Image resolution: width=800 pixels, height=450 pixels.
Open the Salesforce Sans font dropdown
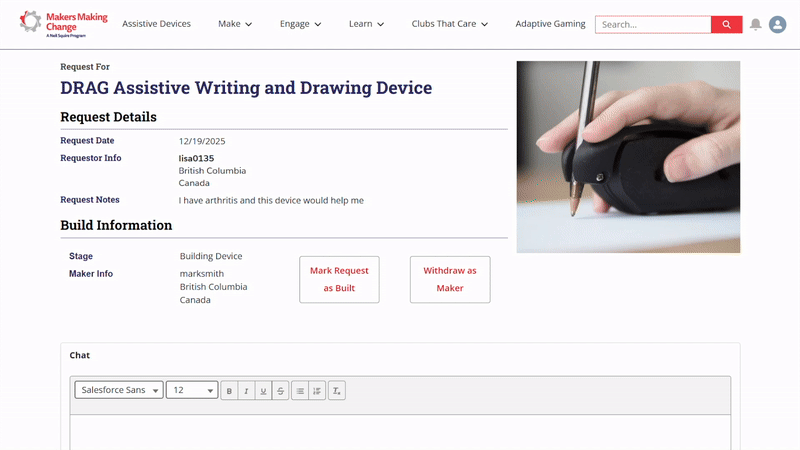[119, 390]
